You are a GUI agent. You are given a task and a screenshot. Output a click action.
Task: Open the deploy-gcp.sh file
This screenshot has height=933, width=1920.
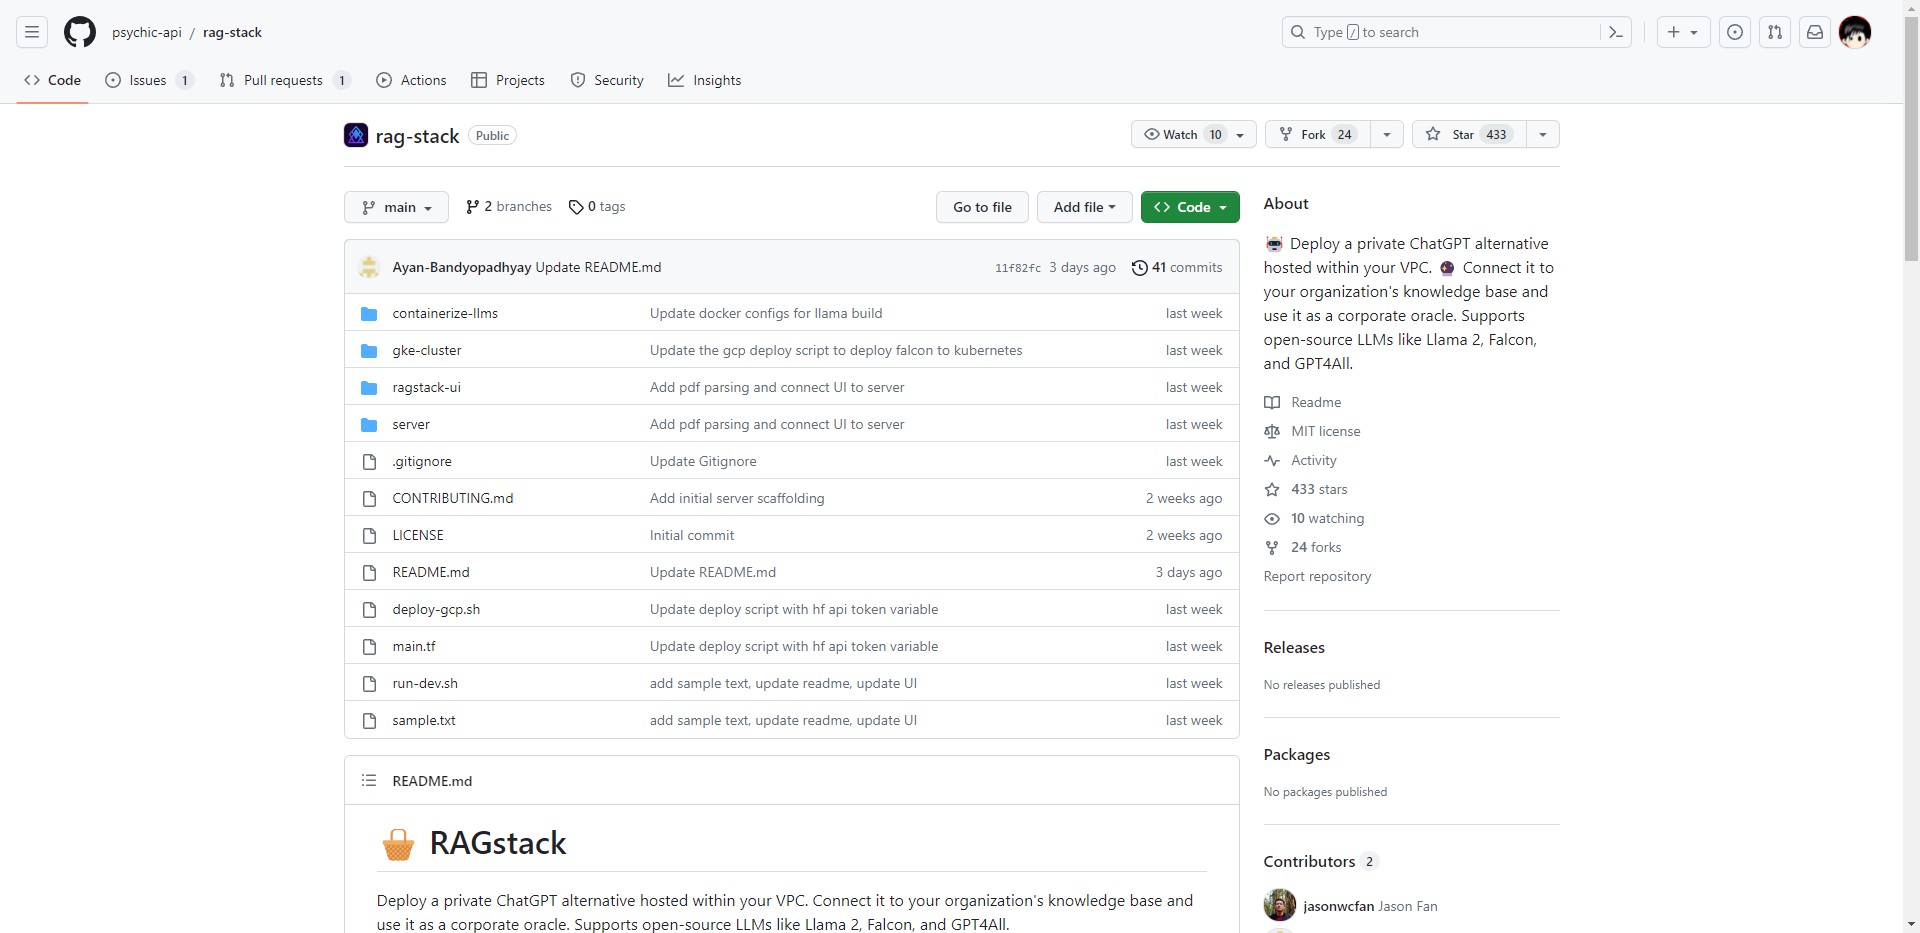pos(436,609)
